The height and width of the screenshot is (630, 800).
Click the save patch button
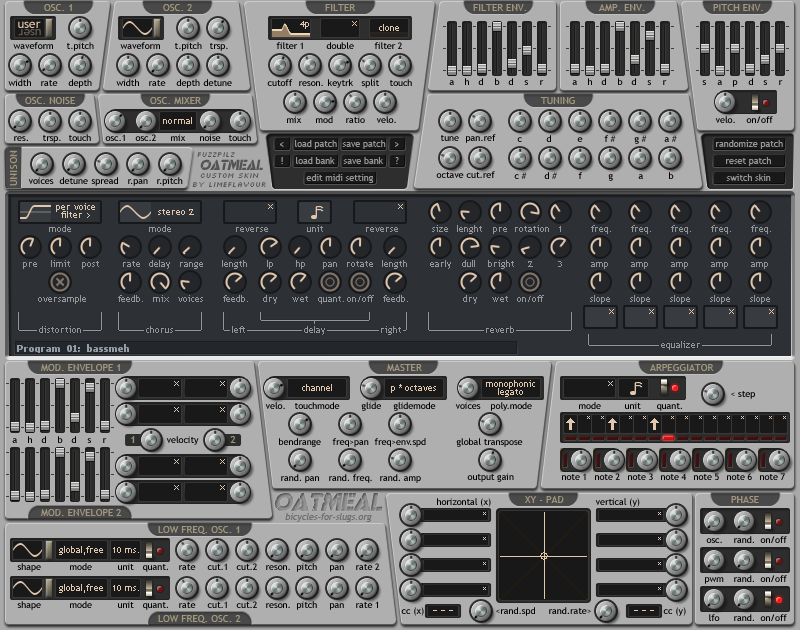click(363, 144)
